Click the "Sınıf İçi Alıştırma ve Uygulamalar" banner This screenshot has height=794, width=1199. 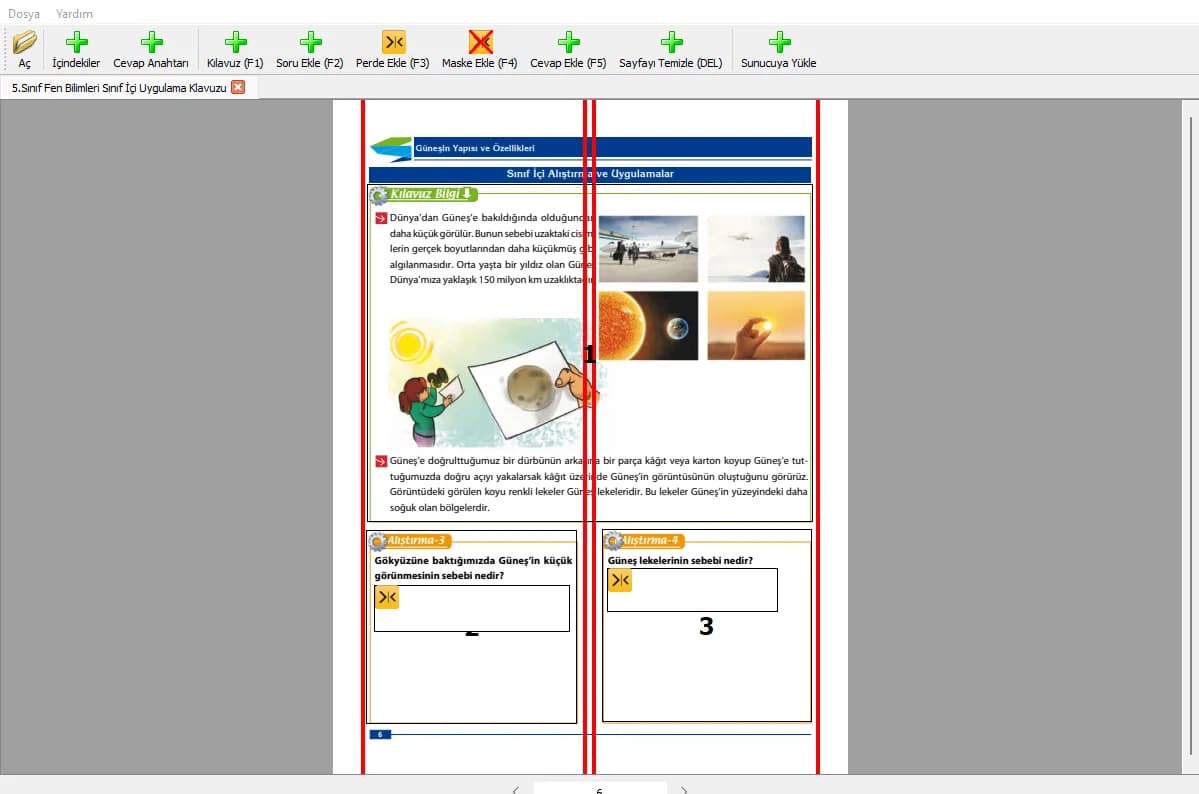tap(590, 174)
